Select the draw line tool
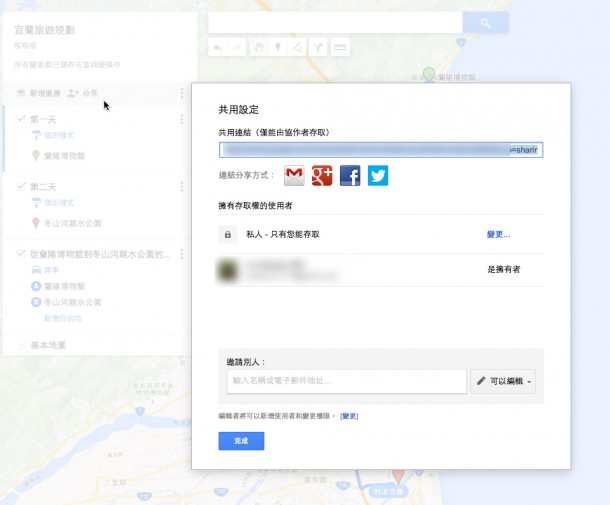 [297, 47]
